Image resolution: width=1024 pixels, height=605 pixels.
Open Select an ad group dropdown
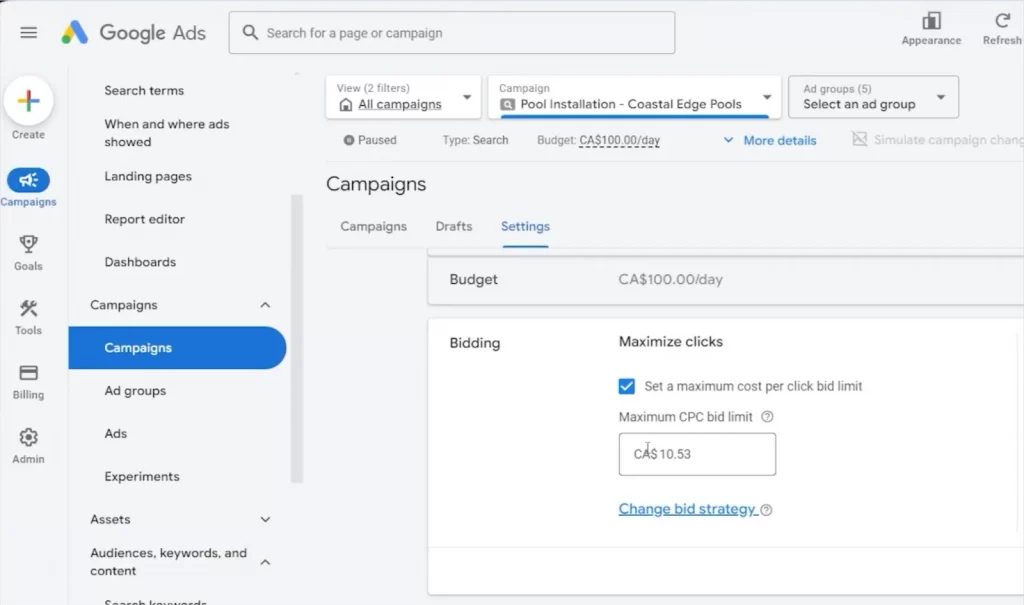coord(873,97)
